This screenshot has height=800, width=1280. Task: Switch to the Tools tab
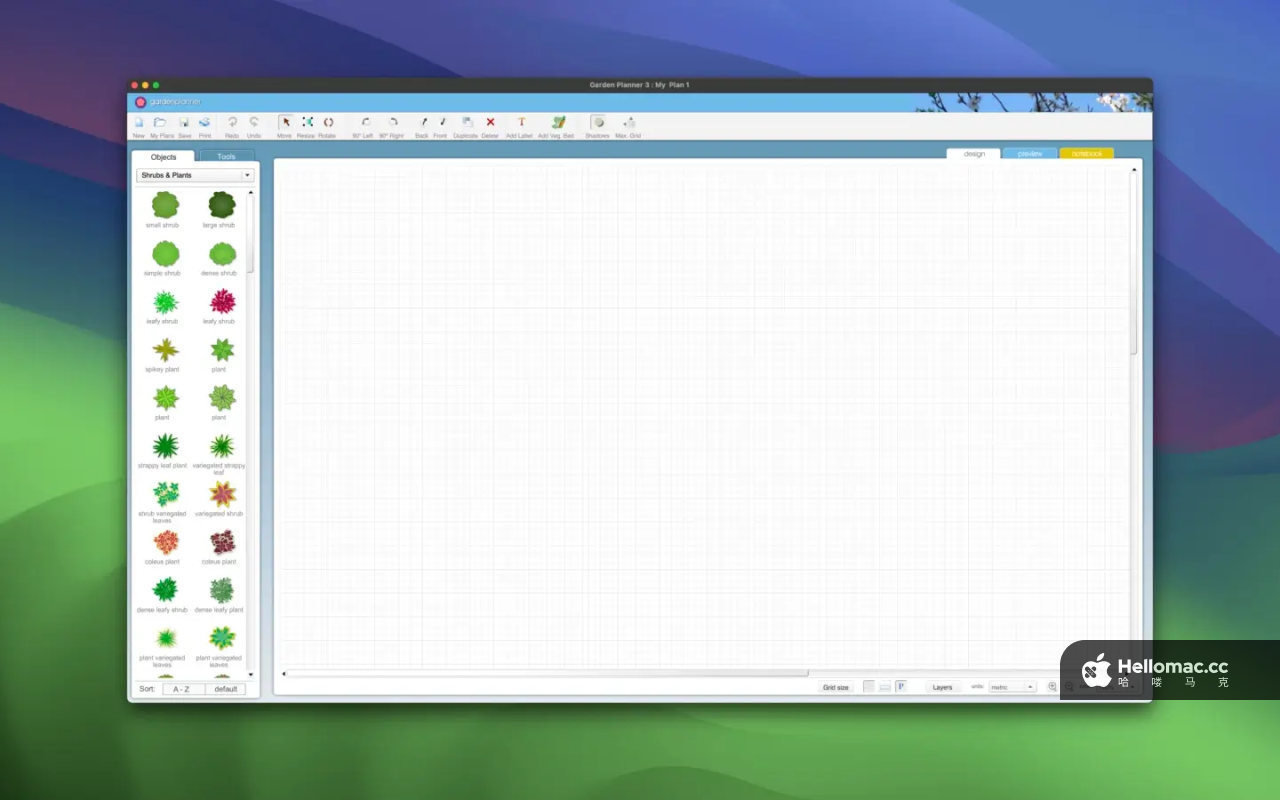pos(227,156)
